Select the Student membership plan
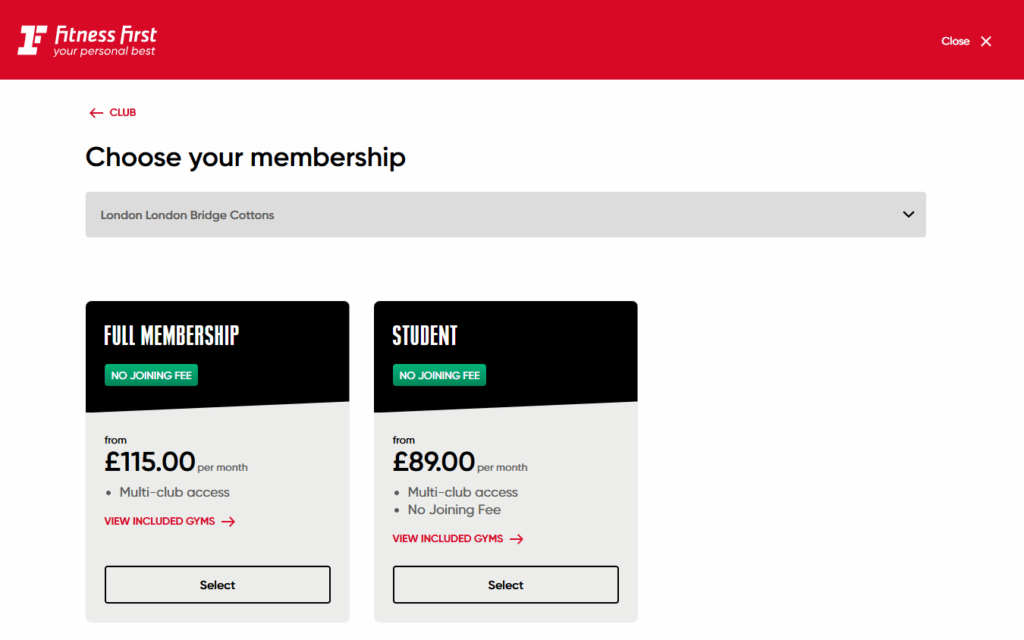The height and width of the screenshot is (640, 1024). (x=505, y=584)
